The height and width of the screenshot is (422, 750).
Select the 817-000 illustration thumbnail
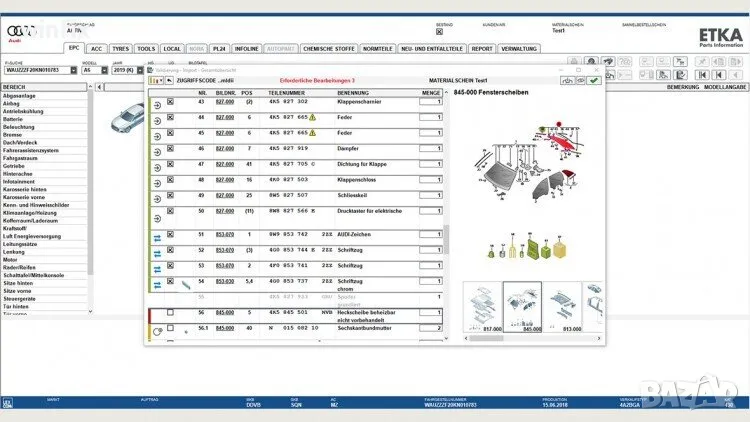tap(481, 306)
